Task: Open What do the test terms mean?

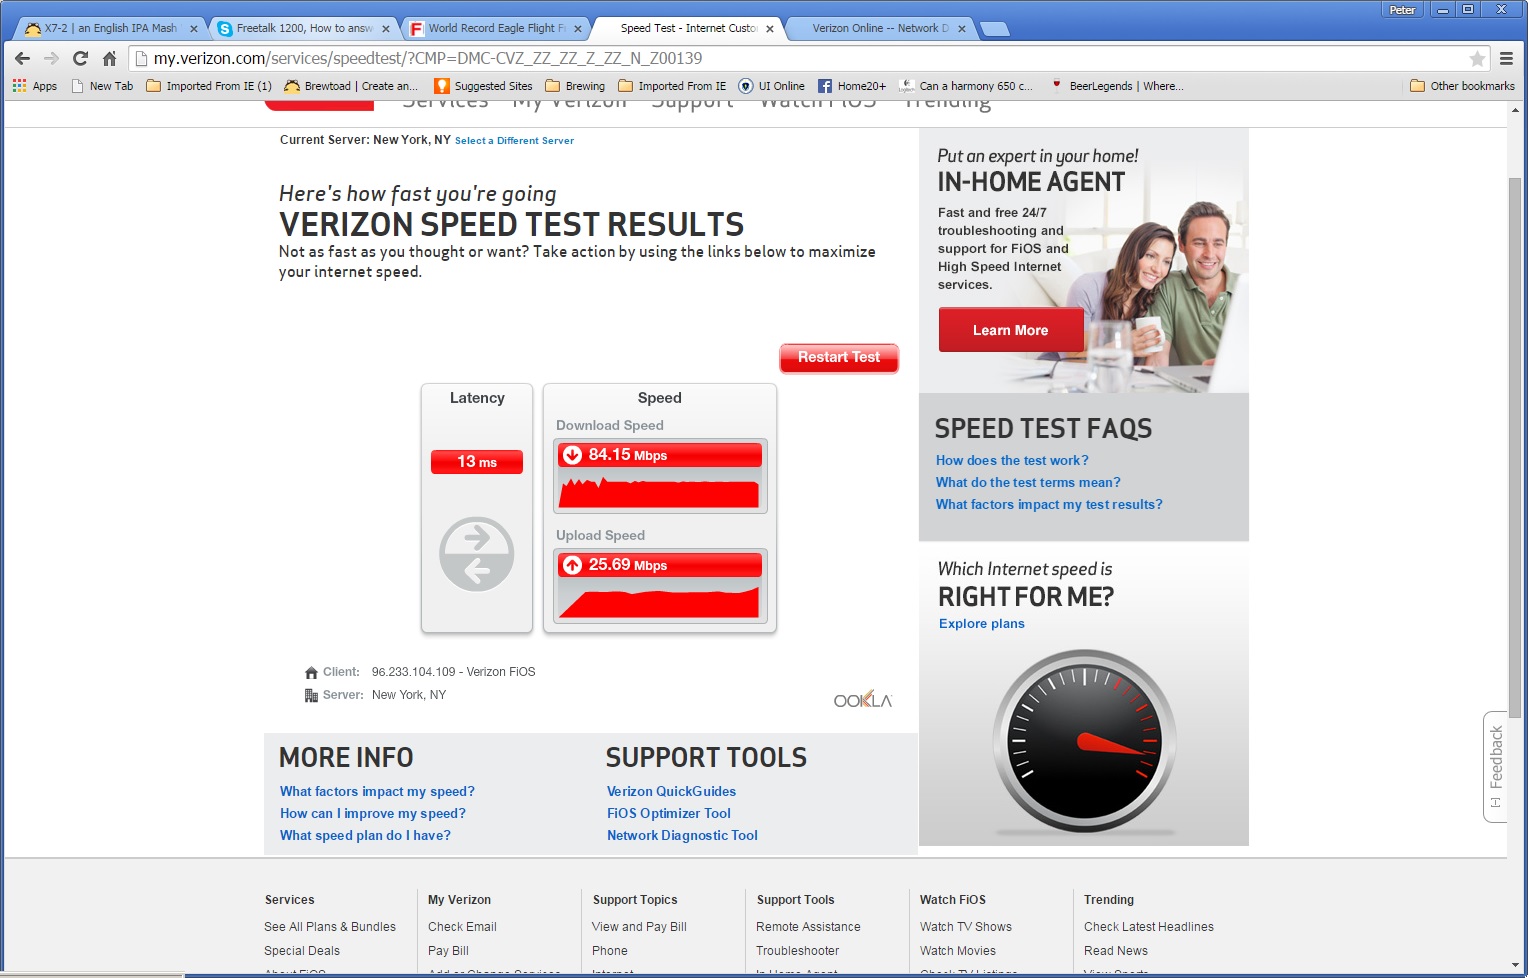Action: [x=1028, y=483]
